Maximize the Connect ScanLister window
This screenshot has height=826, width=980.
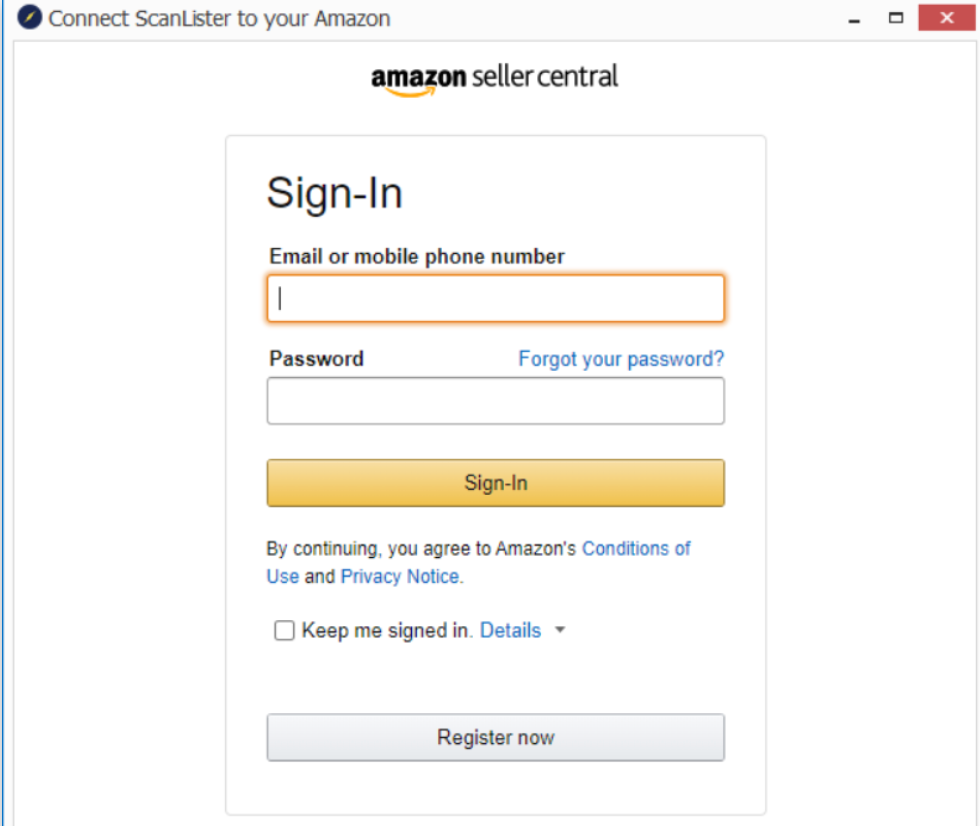[x=896, y=18]
